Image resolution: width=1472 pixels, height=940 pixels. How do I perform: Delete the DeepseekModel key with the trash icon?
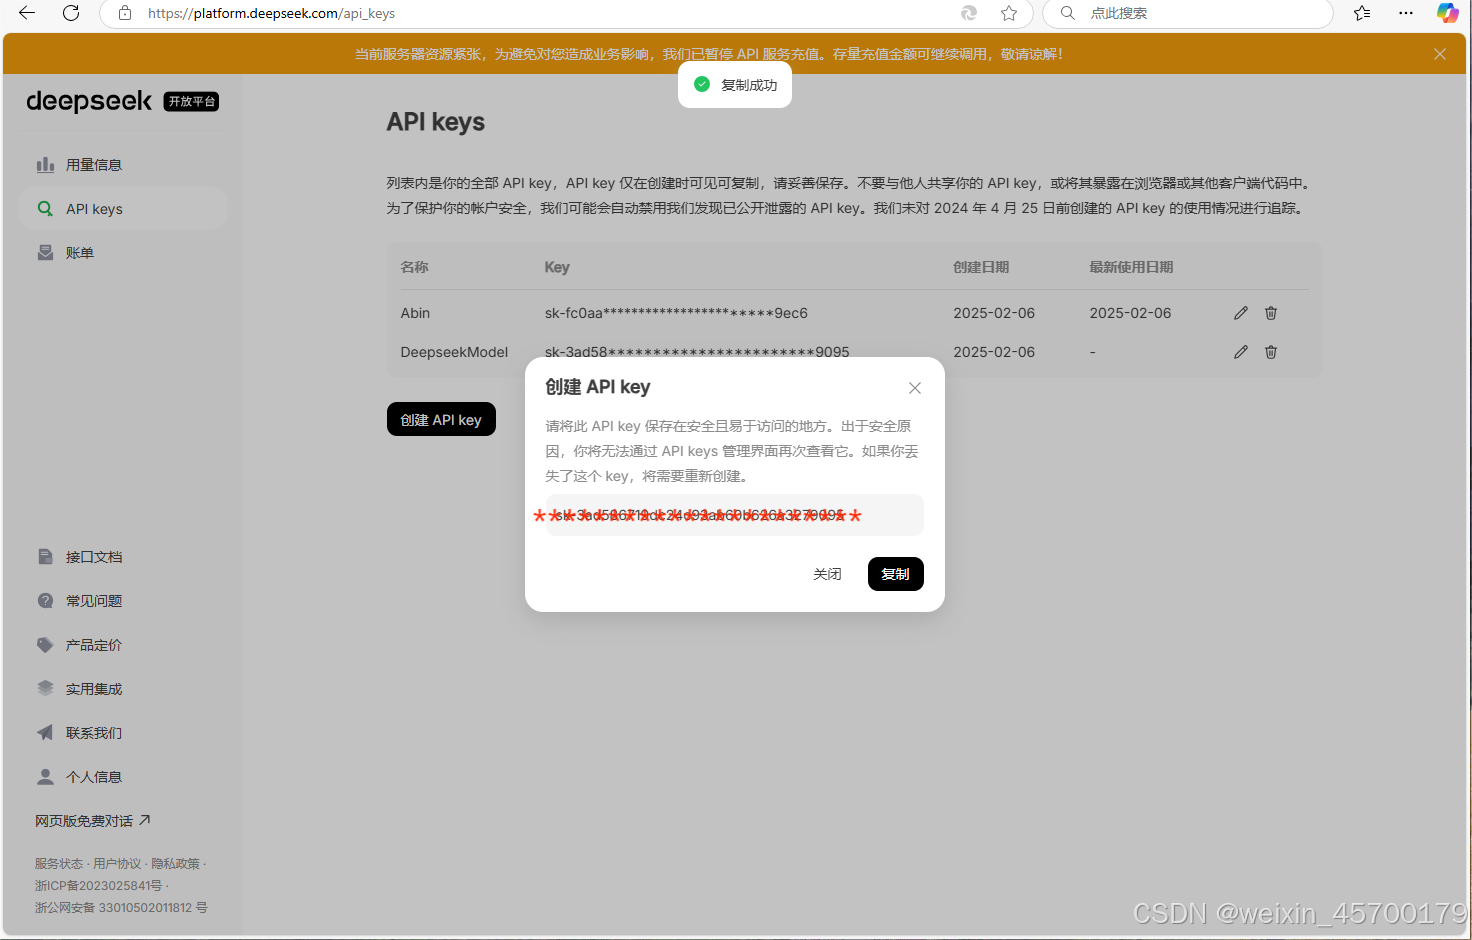1271,352
